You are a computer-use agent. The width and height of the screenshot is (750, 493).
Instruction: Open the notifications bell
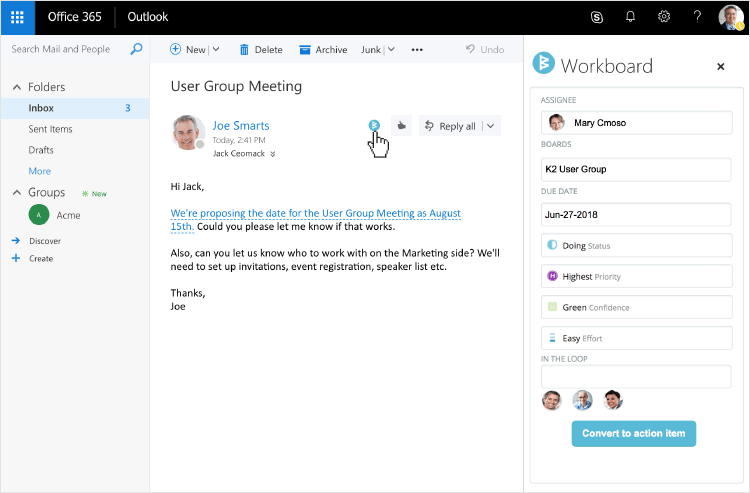pyautogui.click(x=630, y=17)
